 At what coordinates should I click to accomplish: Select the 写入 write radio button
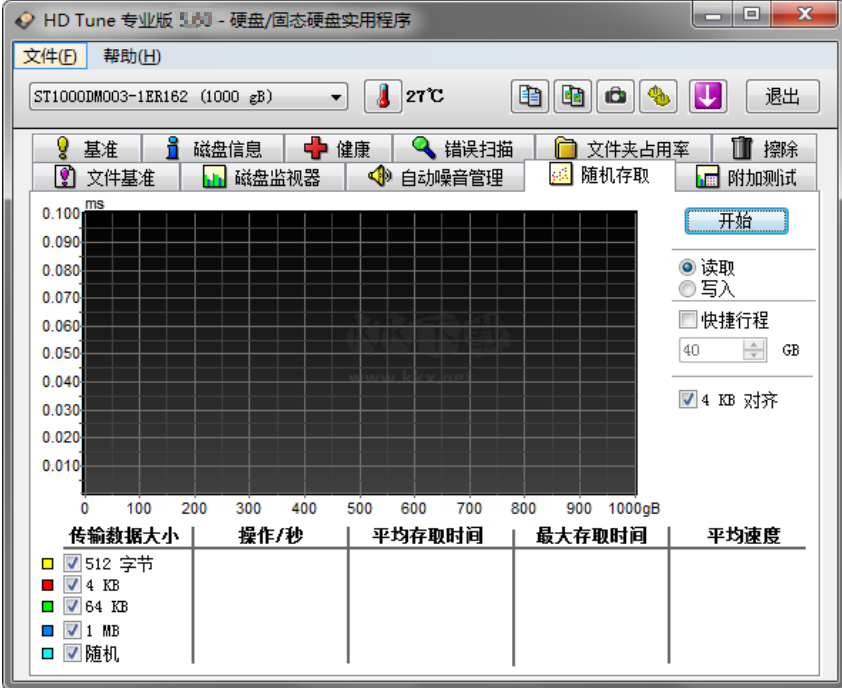[x=686, y=290]
